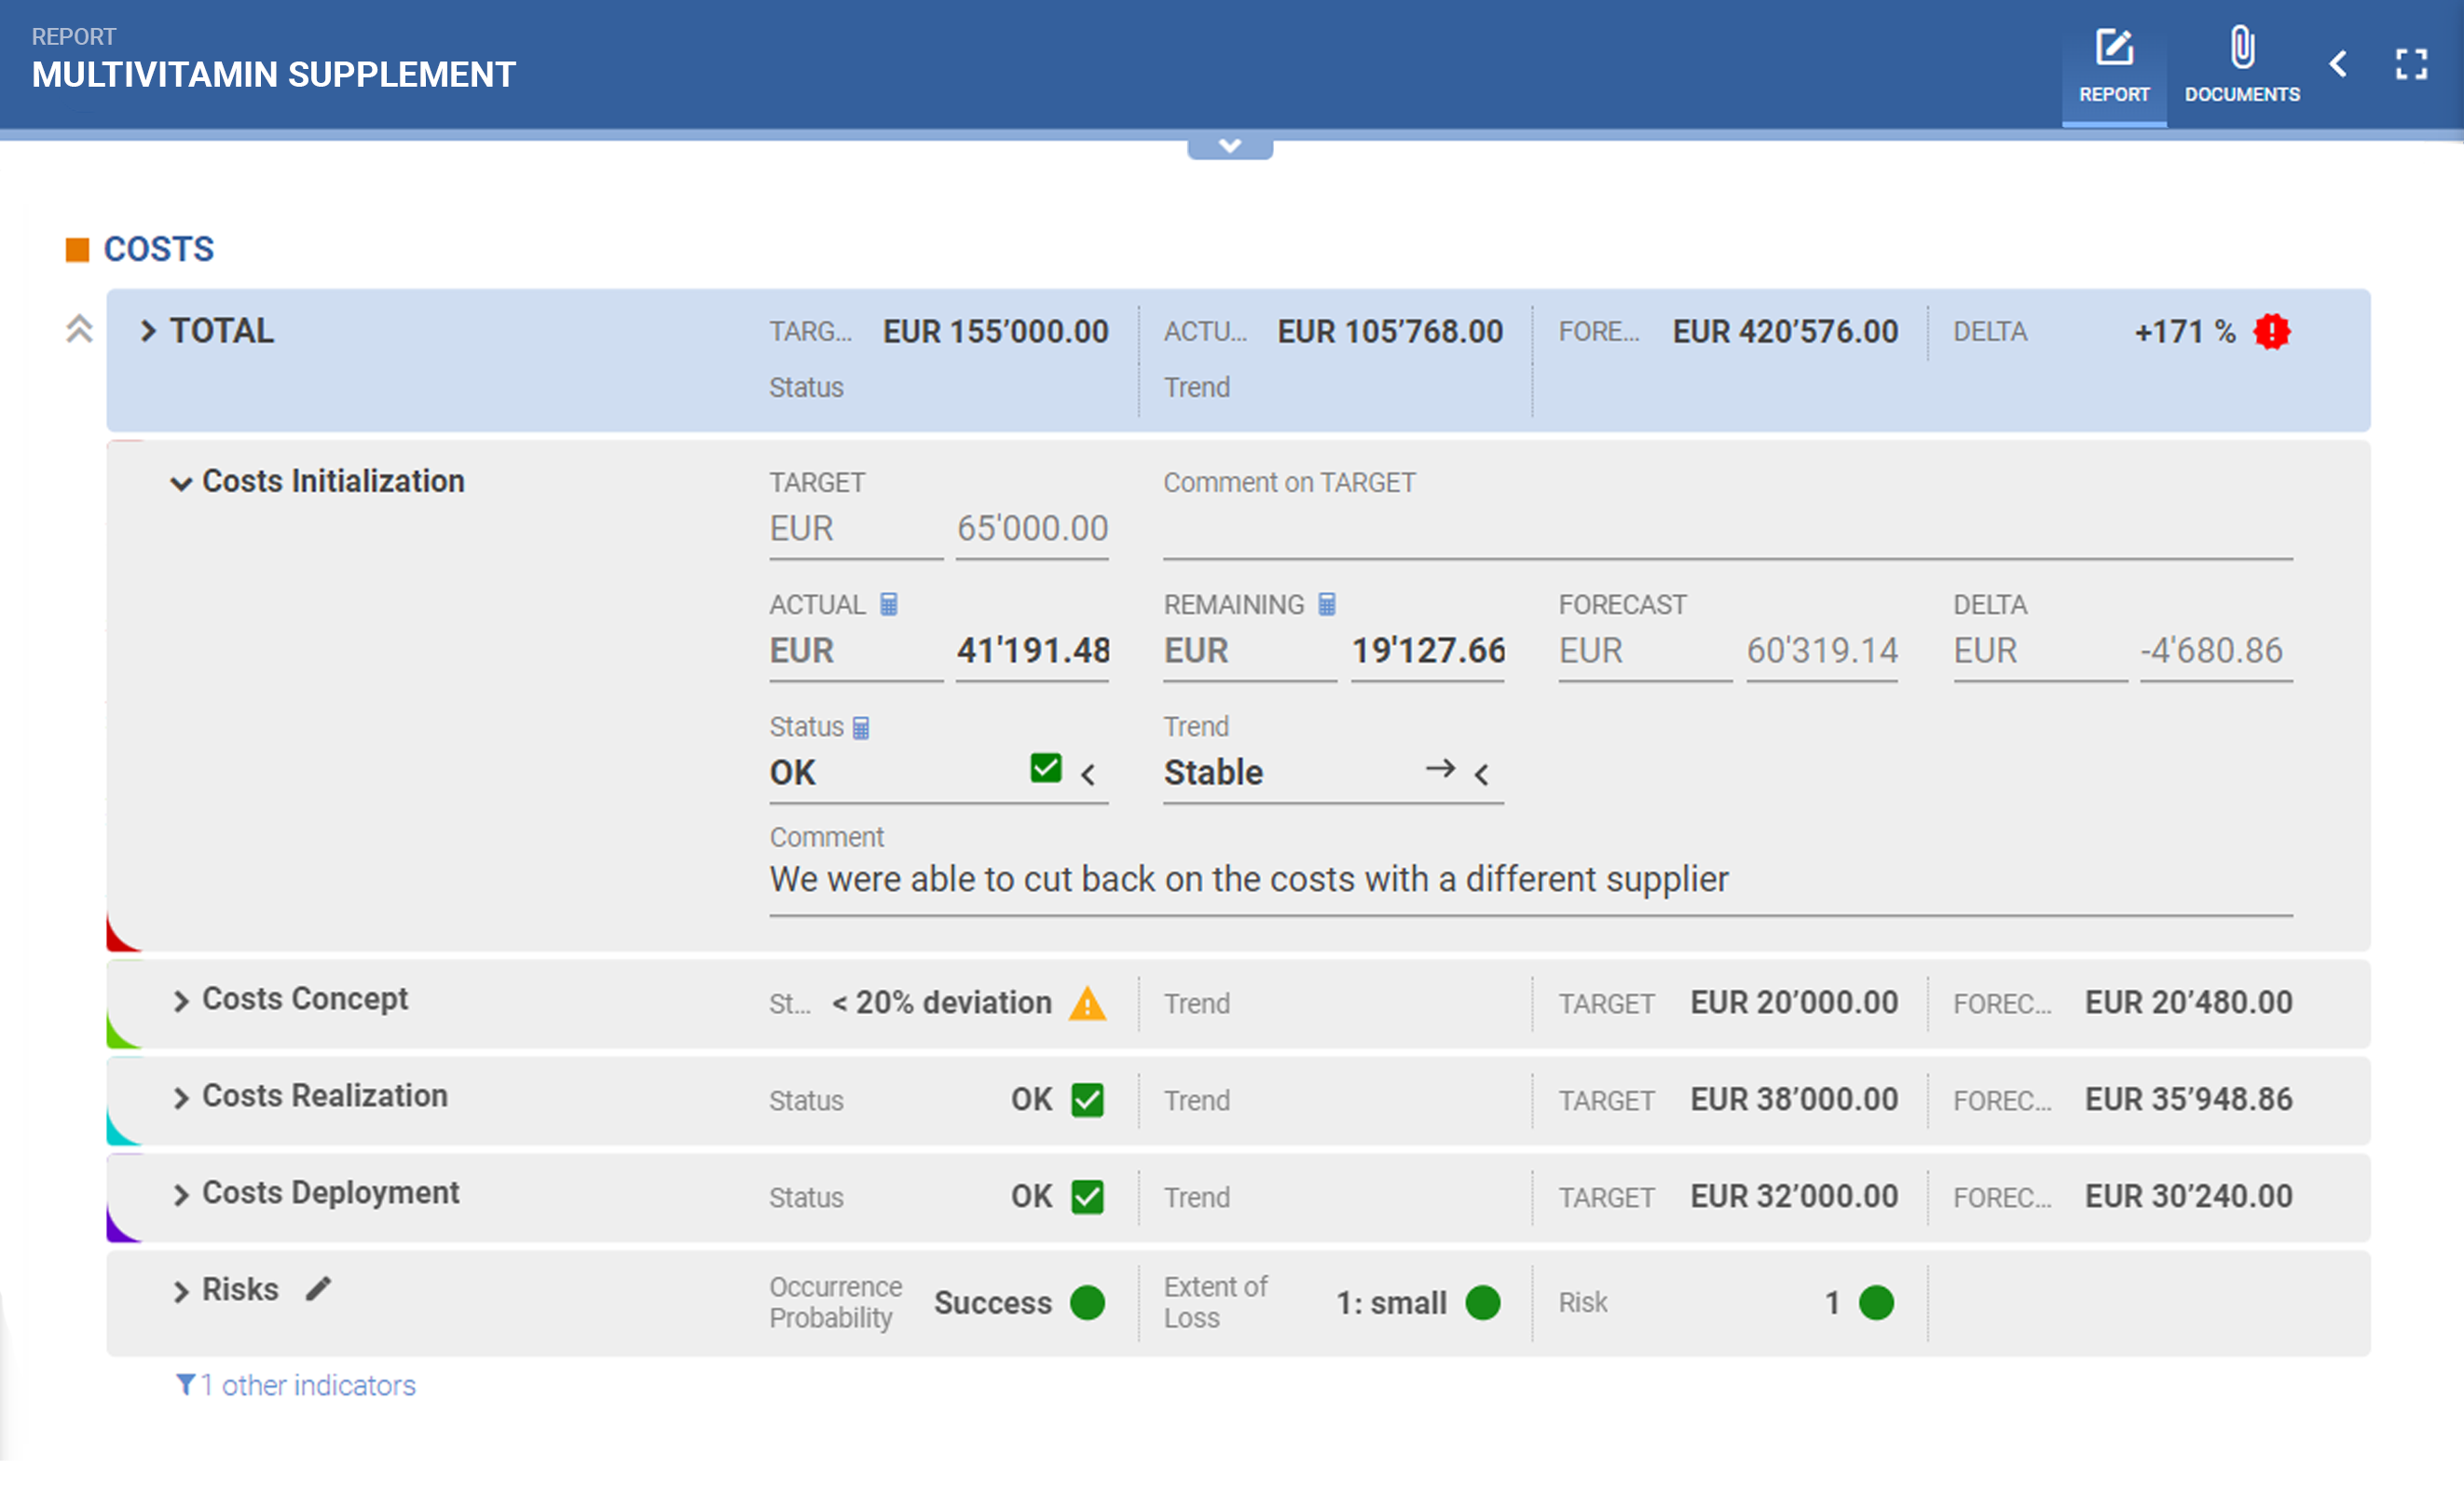Edit the comment about different supplier

(1530, 881)
